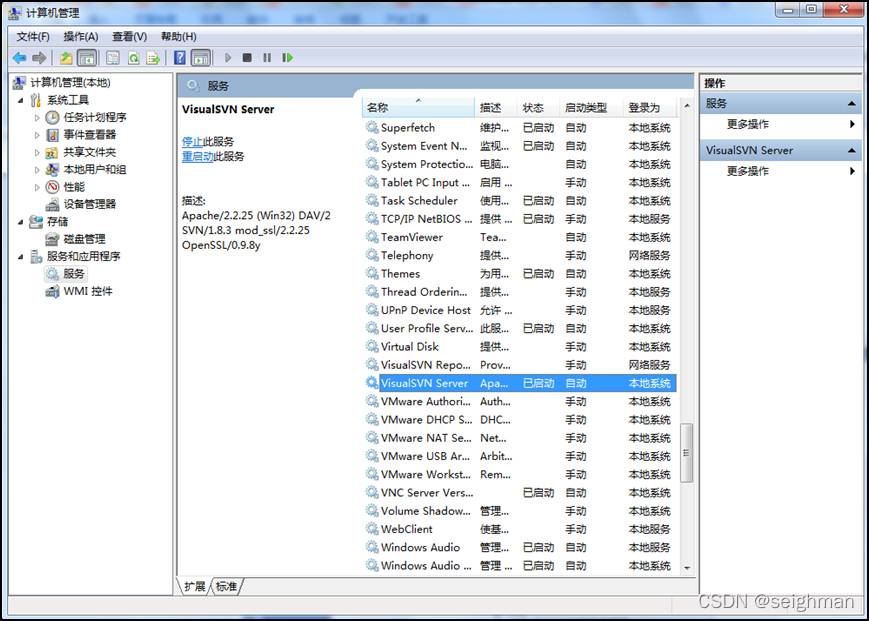This screenshot has height=621, width=869.
Task: Open the 操作(A) menu
Action: tap(80, 37)
